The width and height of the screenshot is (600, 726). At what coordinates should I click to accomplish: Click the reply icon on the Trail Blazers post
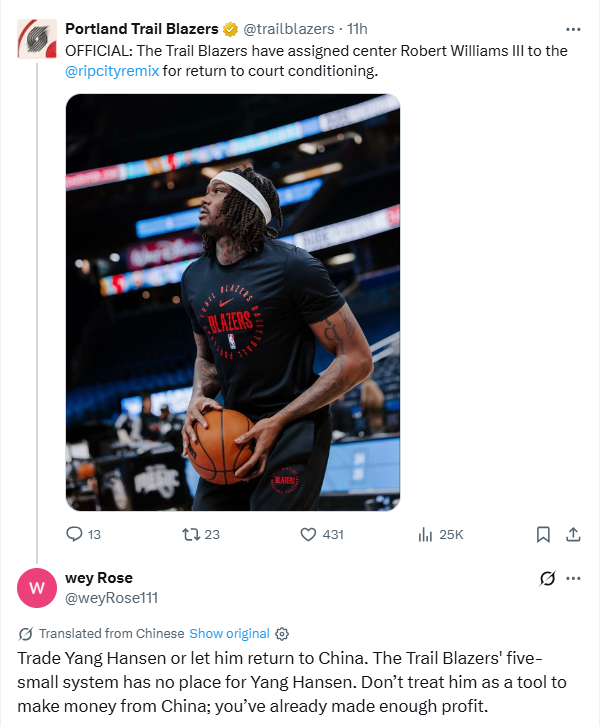coord(75,534)
